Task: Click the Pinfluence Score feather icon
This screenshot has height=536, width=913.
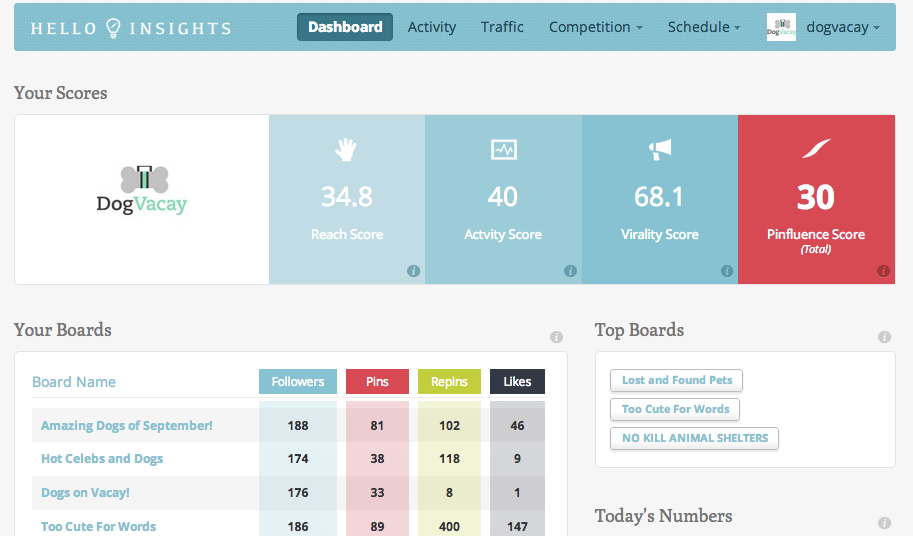Action: point(816,148)
